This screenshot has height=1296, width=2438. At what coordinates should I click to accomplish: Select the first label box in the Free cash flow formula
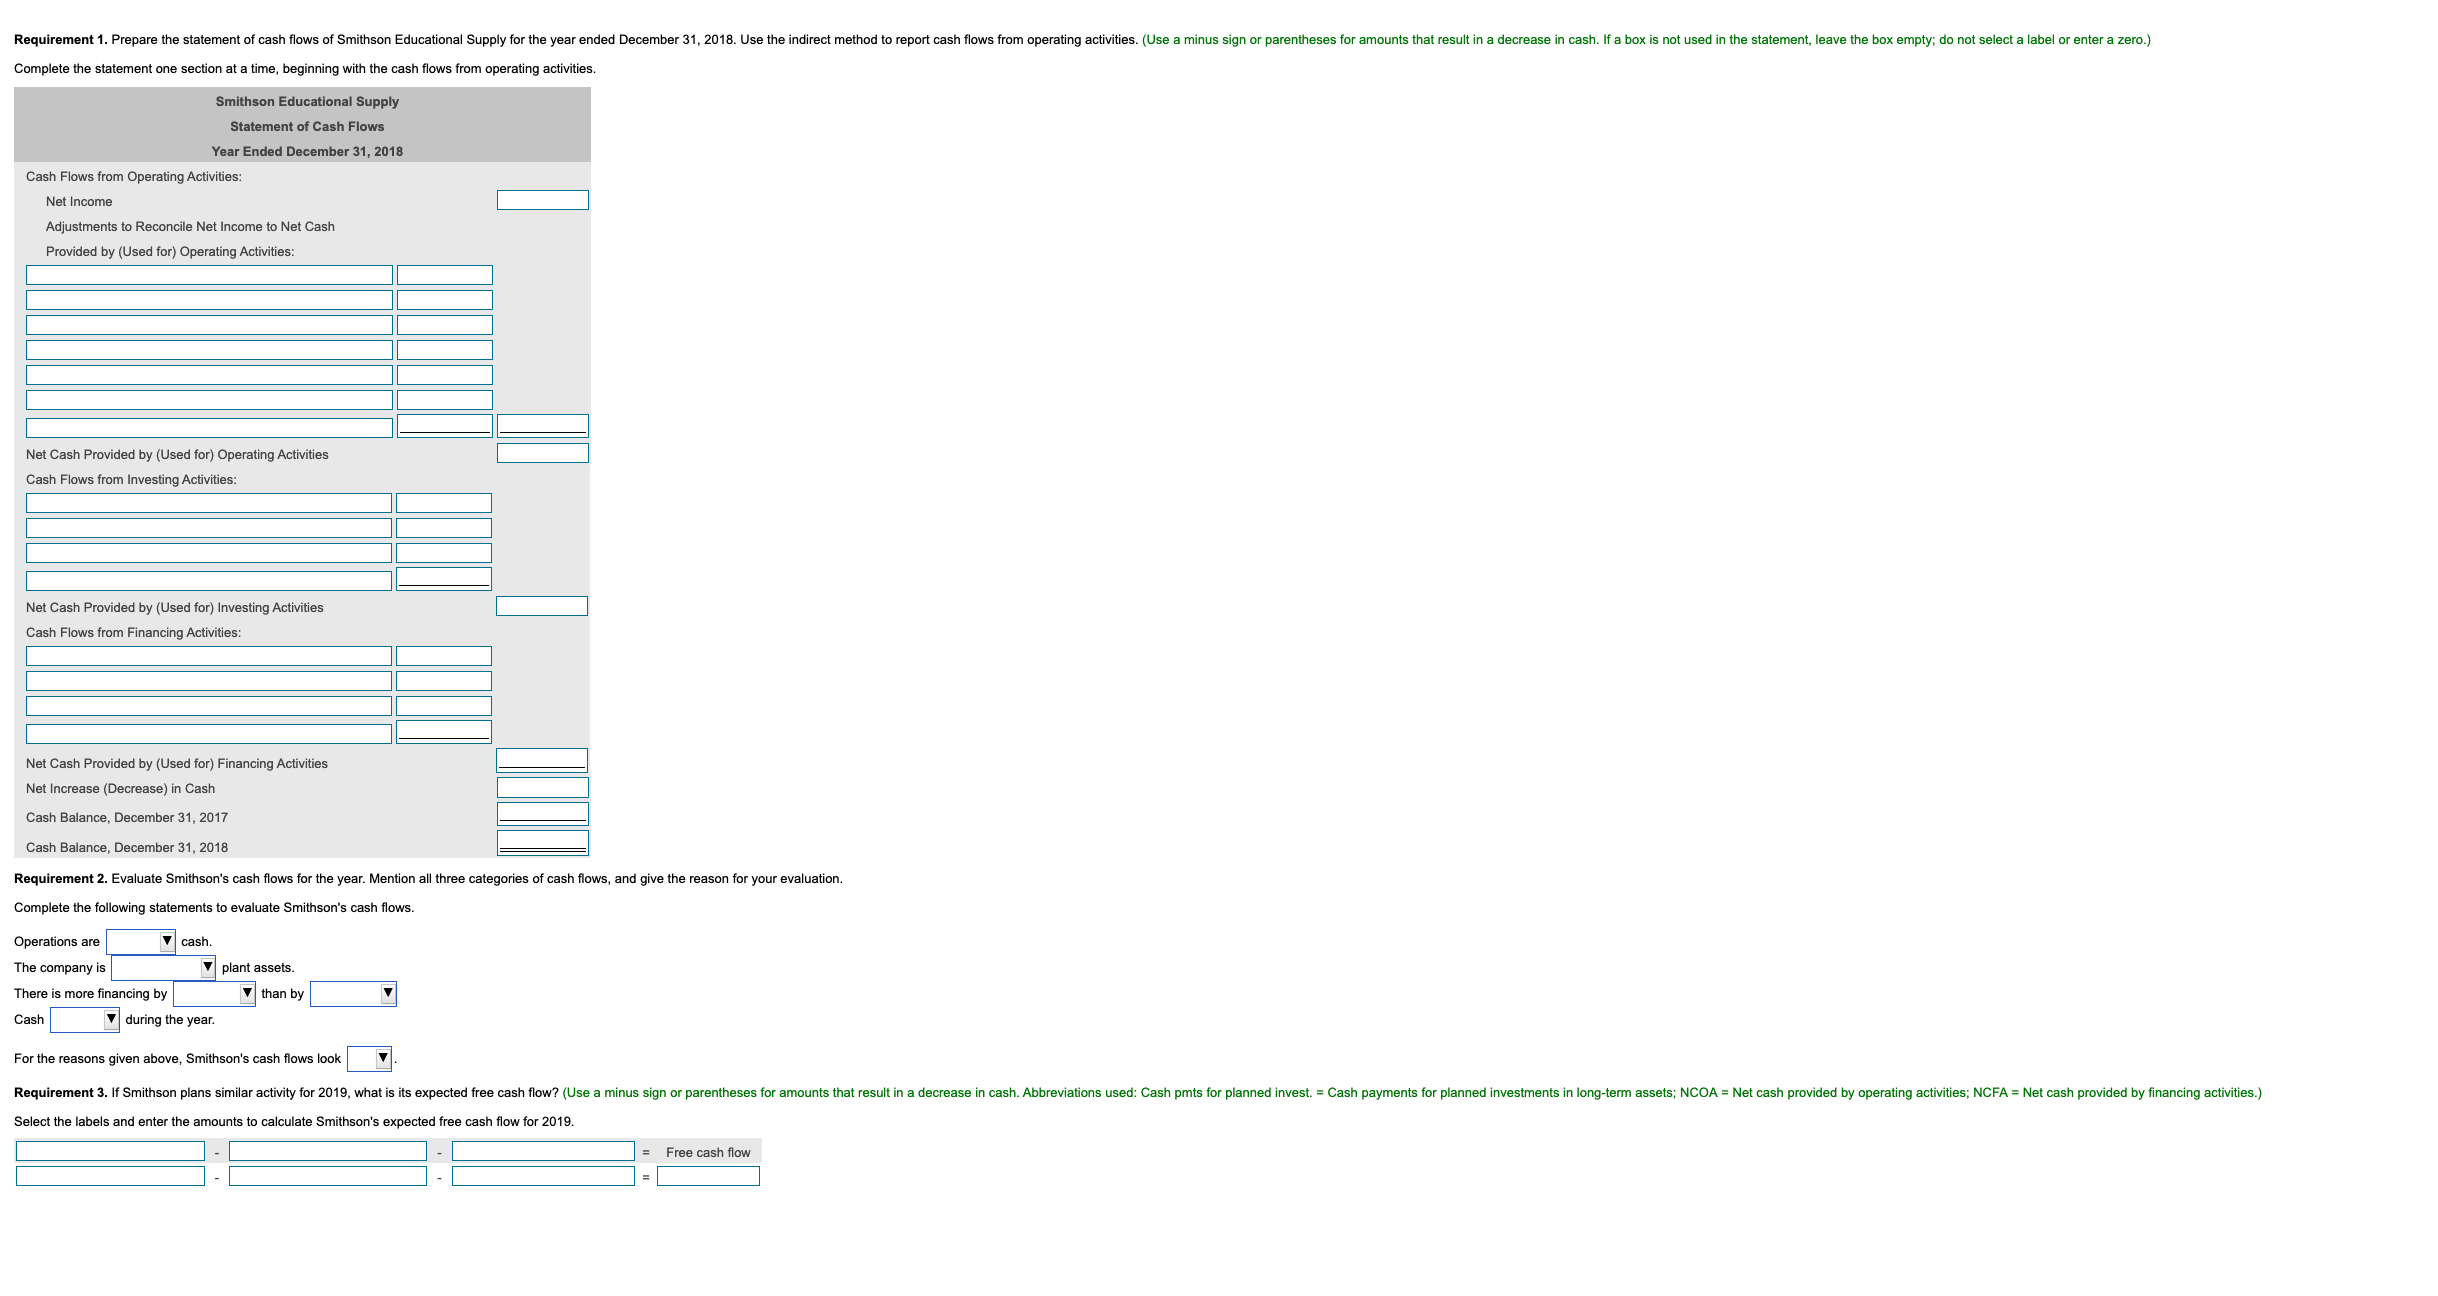pyautogui.click(x=109, y=1150)
